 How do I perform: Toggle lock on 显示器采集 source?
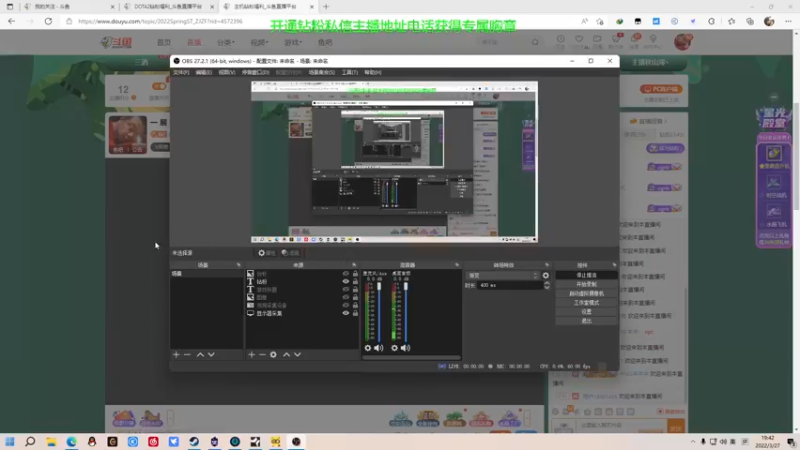[x=355, y=313]
